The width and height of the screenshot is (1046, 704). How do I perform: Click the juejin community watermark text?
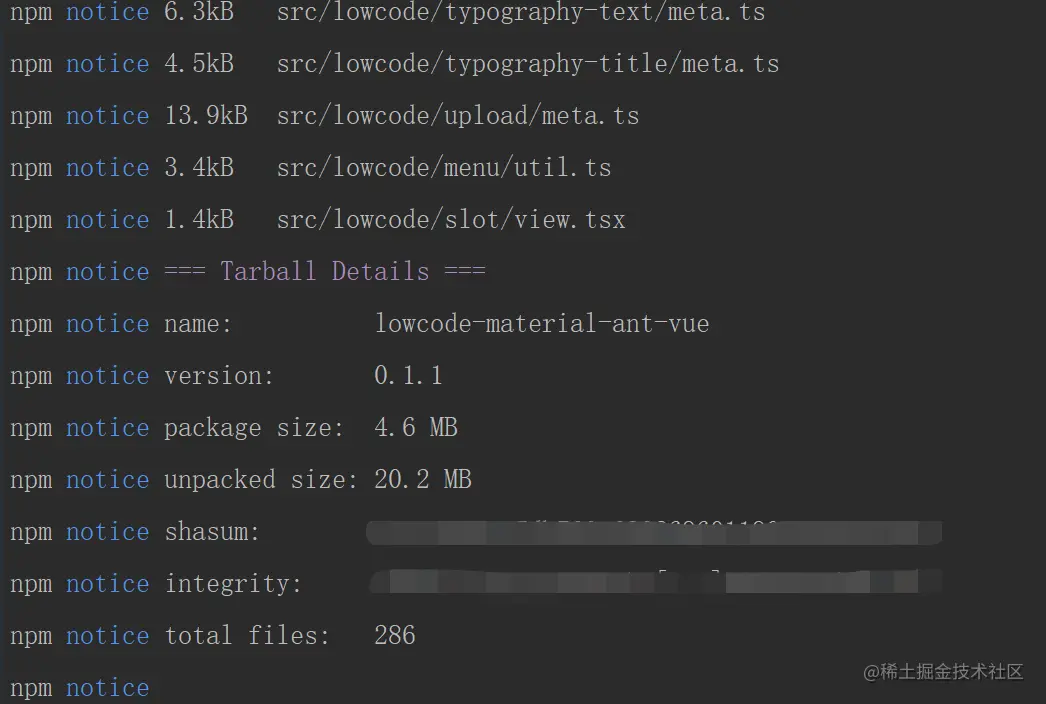[x=943, y=671]
